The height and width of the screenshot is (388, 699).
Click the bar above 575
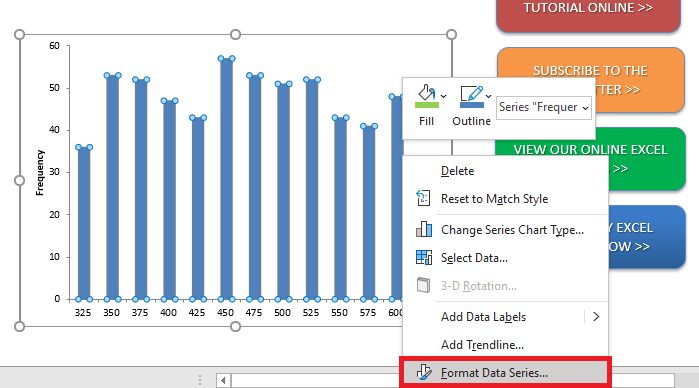click(369, 213)
